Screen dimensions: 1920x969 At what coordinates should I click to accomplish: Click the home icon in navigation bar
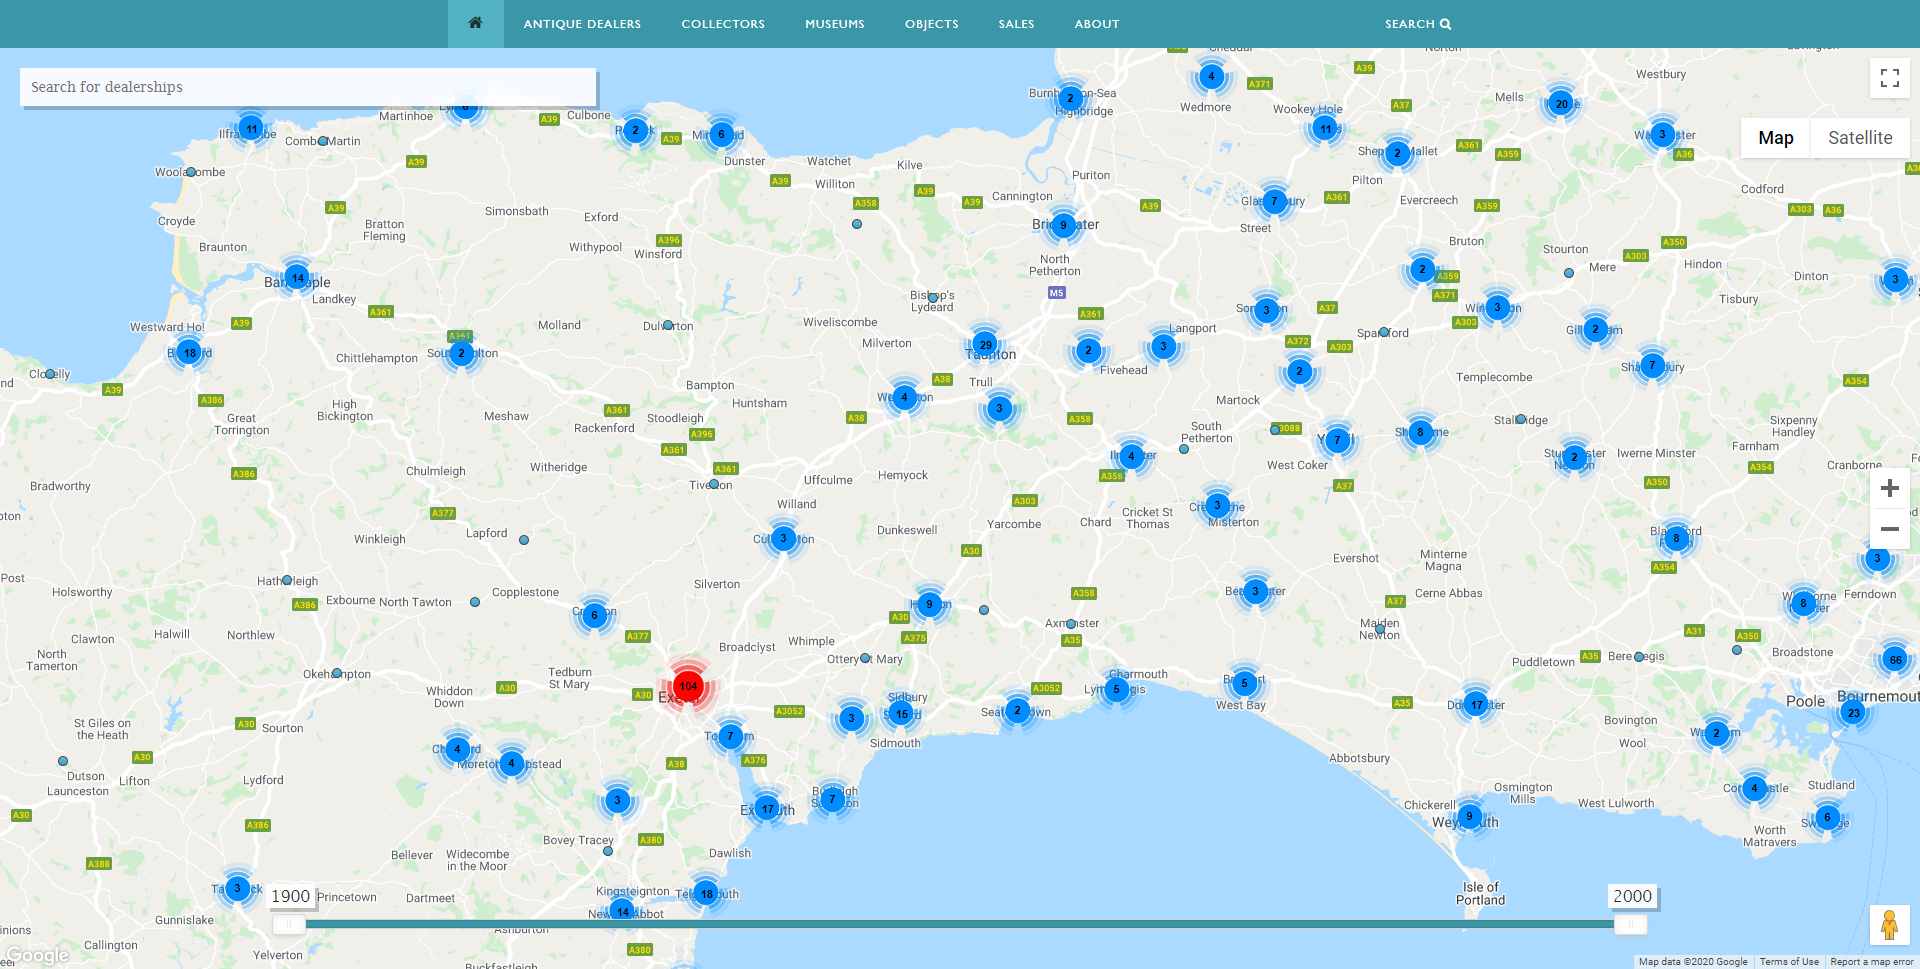(x=475, y=23)
